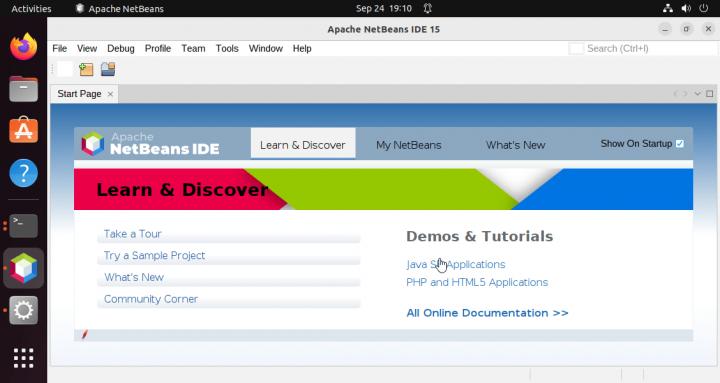Switch to the My NetBeans tab
This screenshot has height=383, width=720.
click(x=408, y=145)
